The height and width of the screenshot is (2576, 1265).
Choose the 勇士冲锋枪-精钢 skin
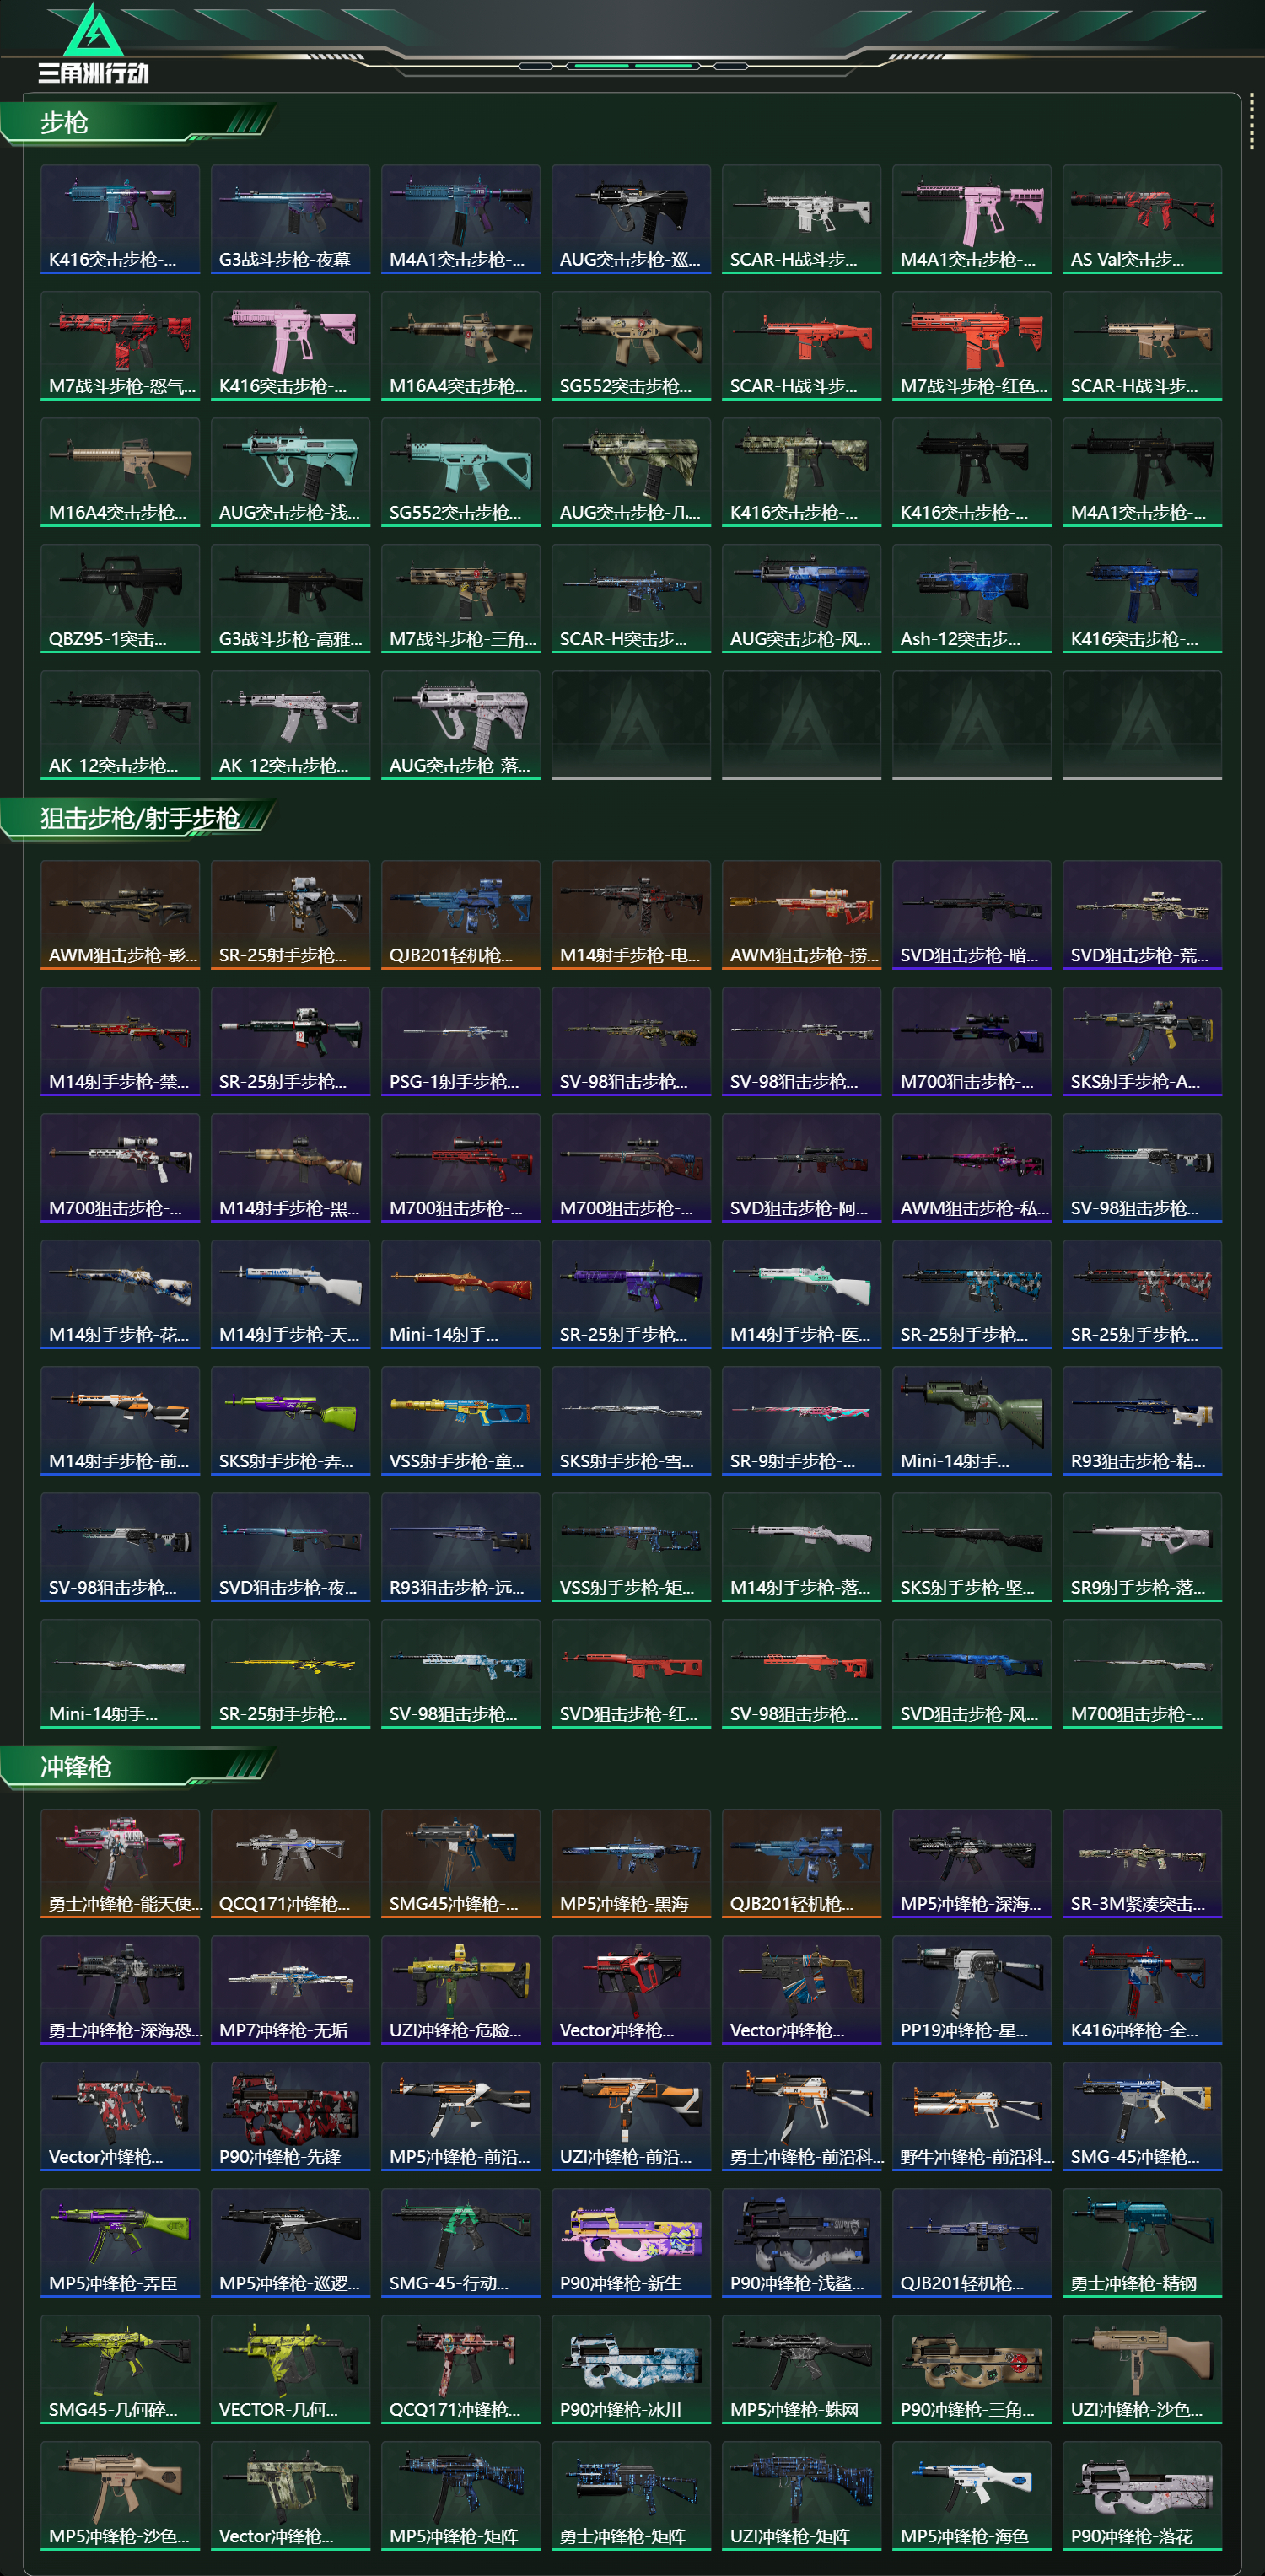pyautogui.click(x=1142, y=2243)
